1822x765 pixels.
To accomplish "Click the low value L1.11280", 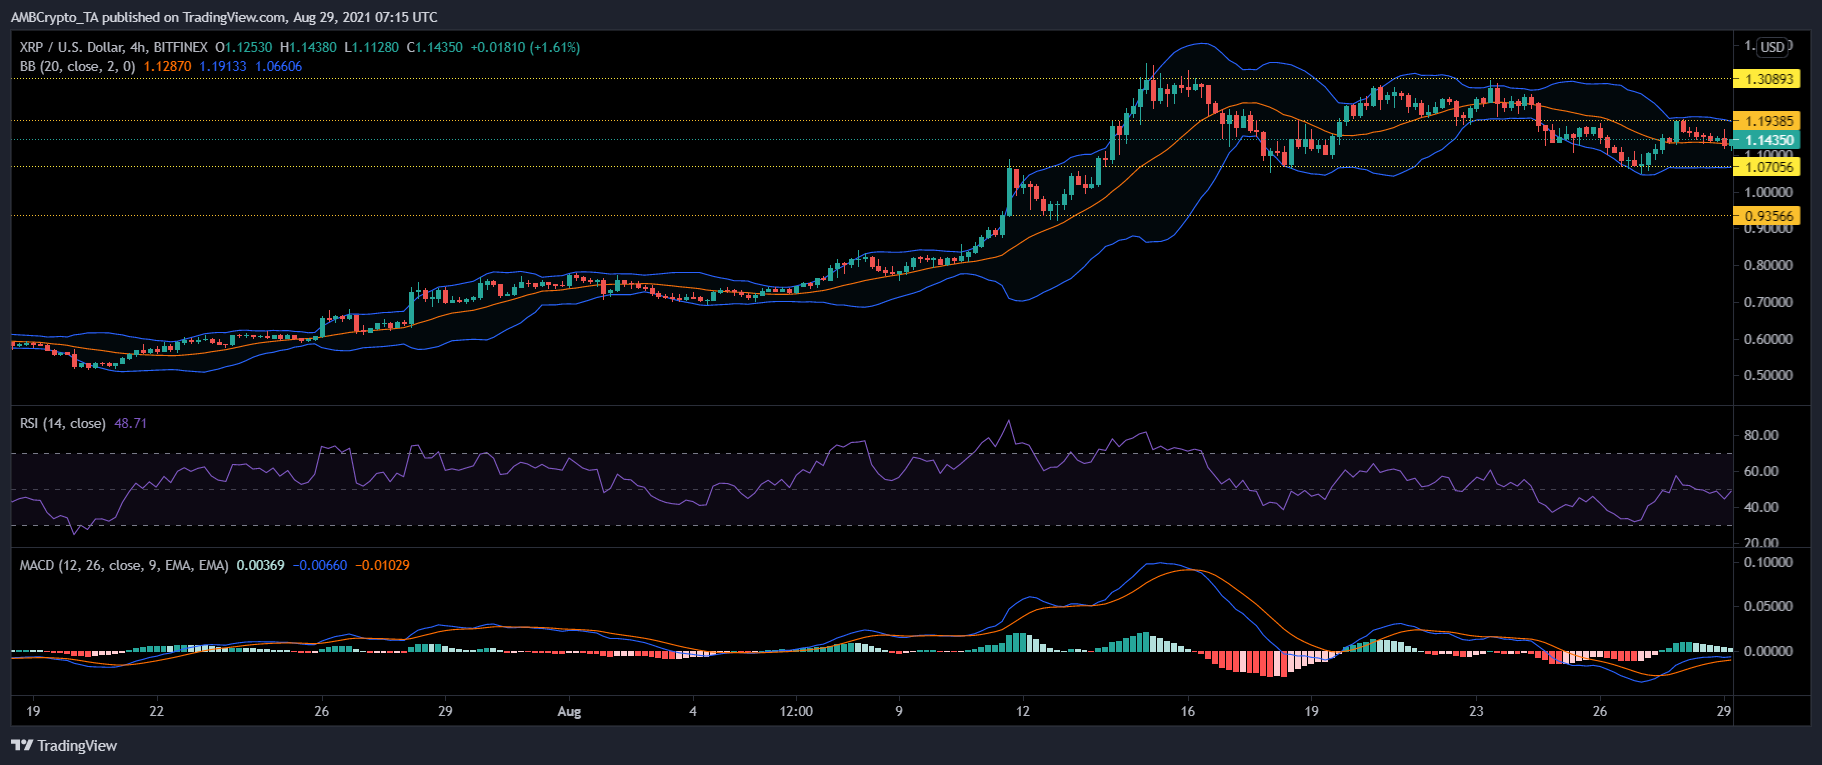I will pos(371,47).
